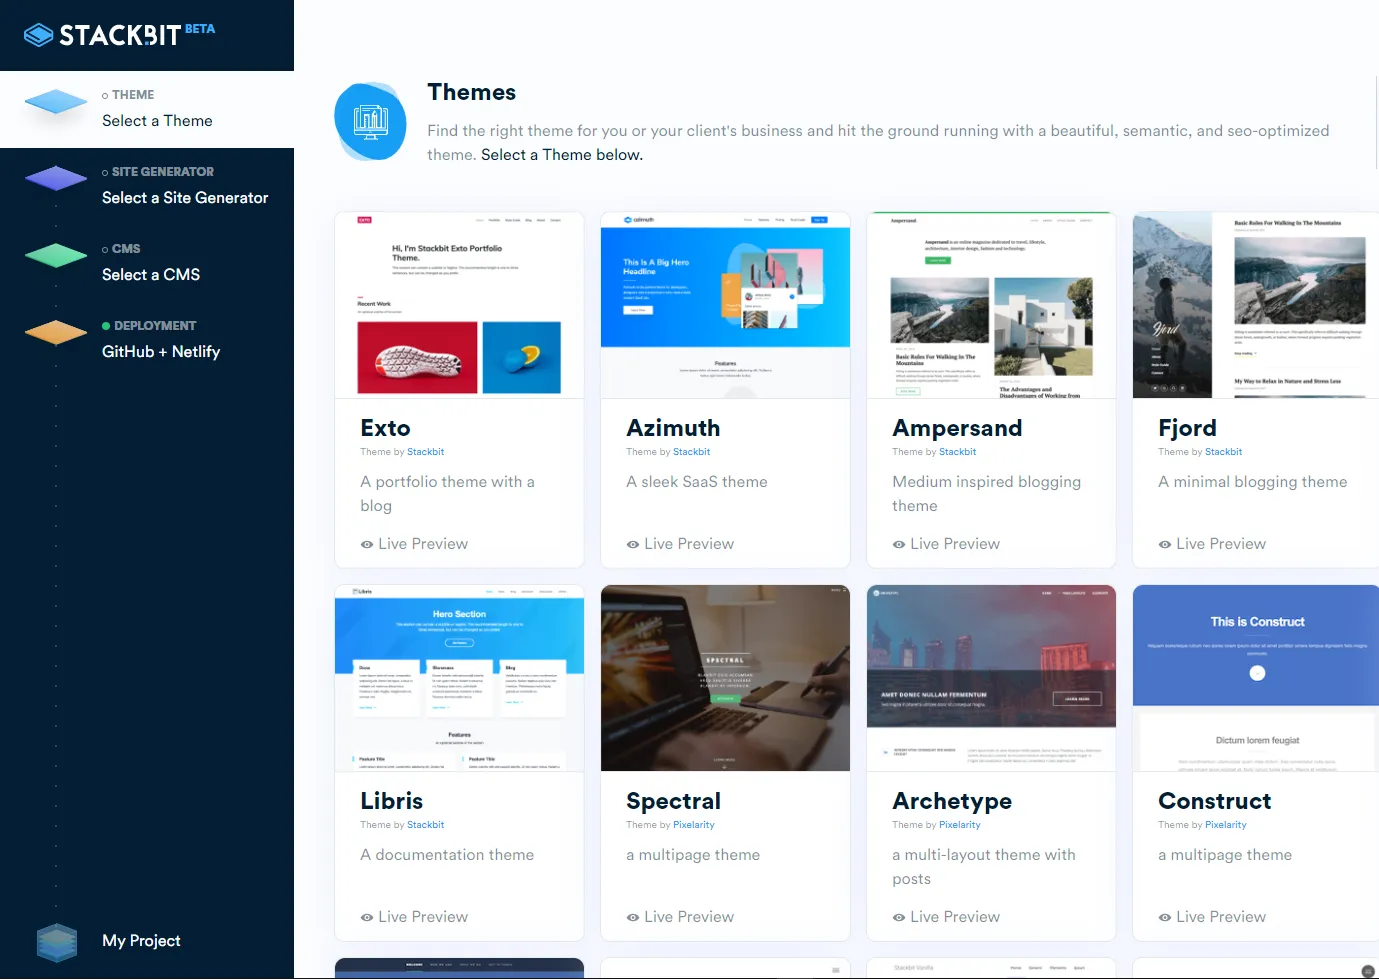Screen dimensions: 1379x979
Task: Select the circle indicator next to THEME
Action: point(104,94)
